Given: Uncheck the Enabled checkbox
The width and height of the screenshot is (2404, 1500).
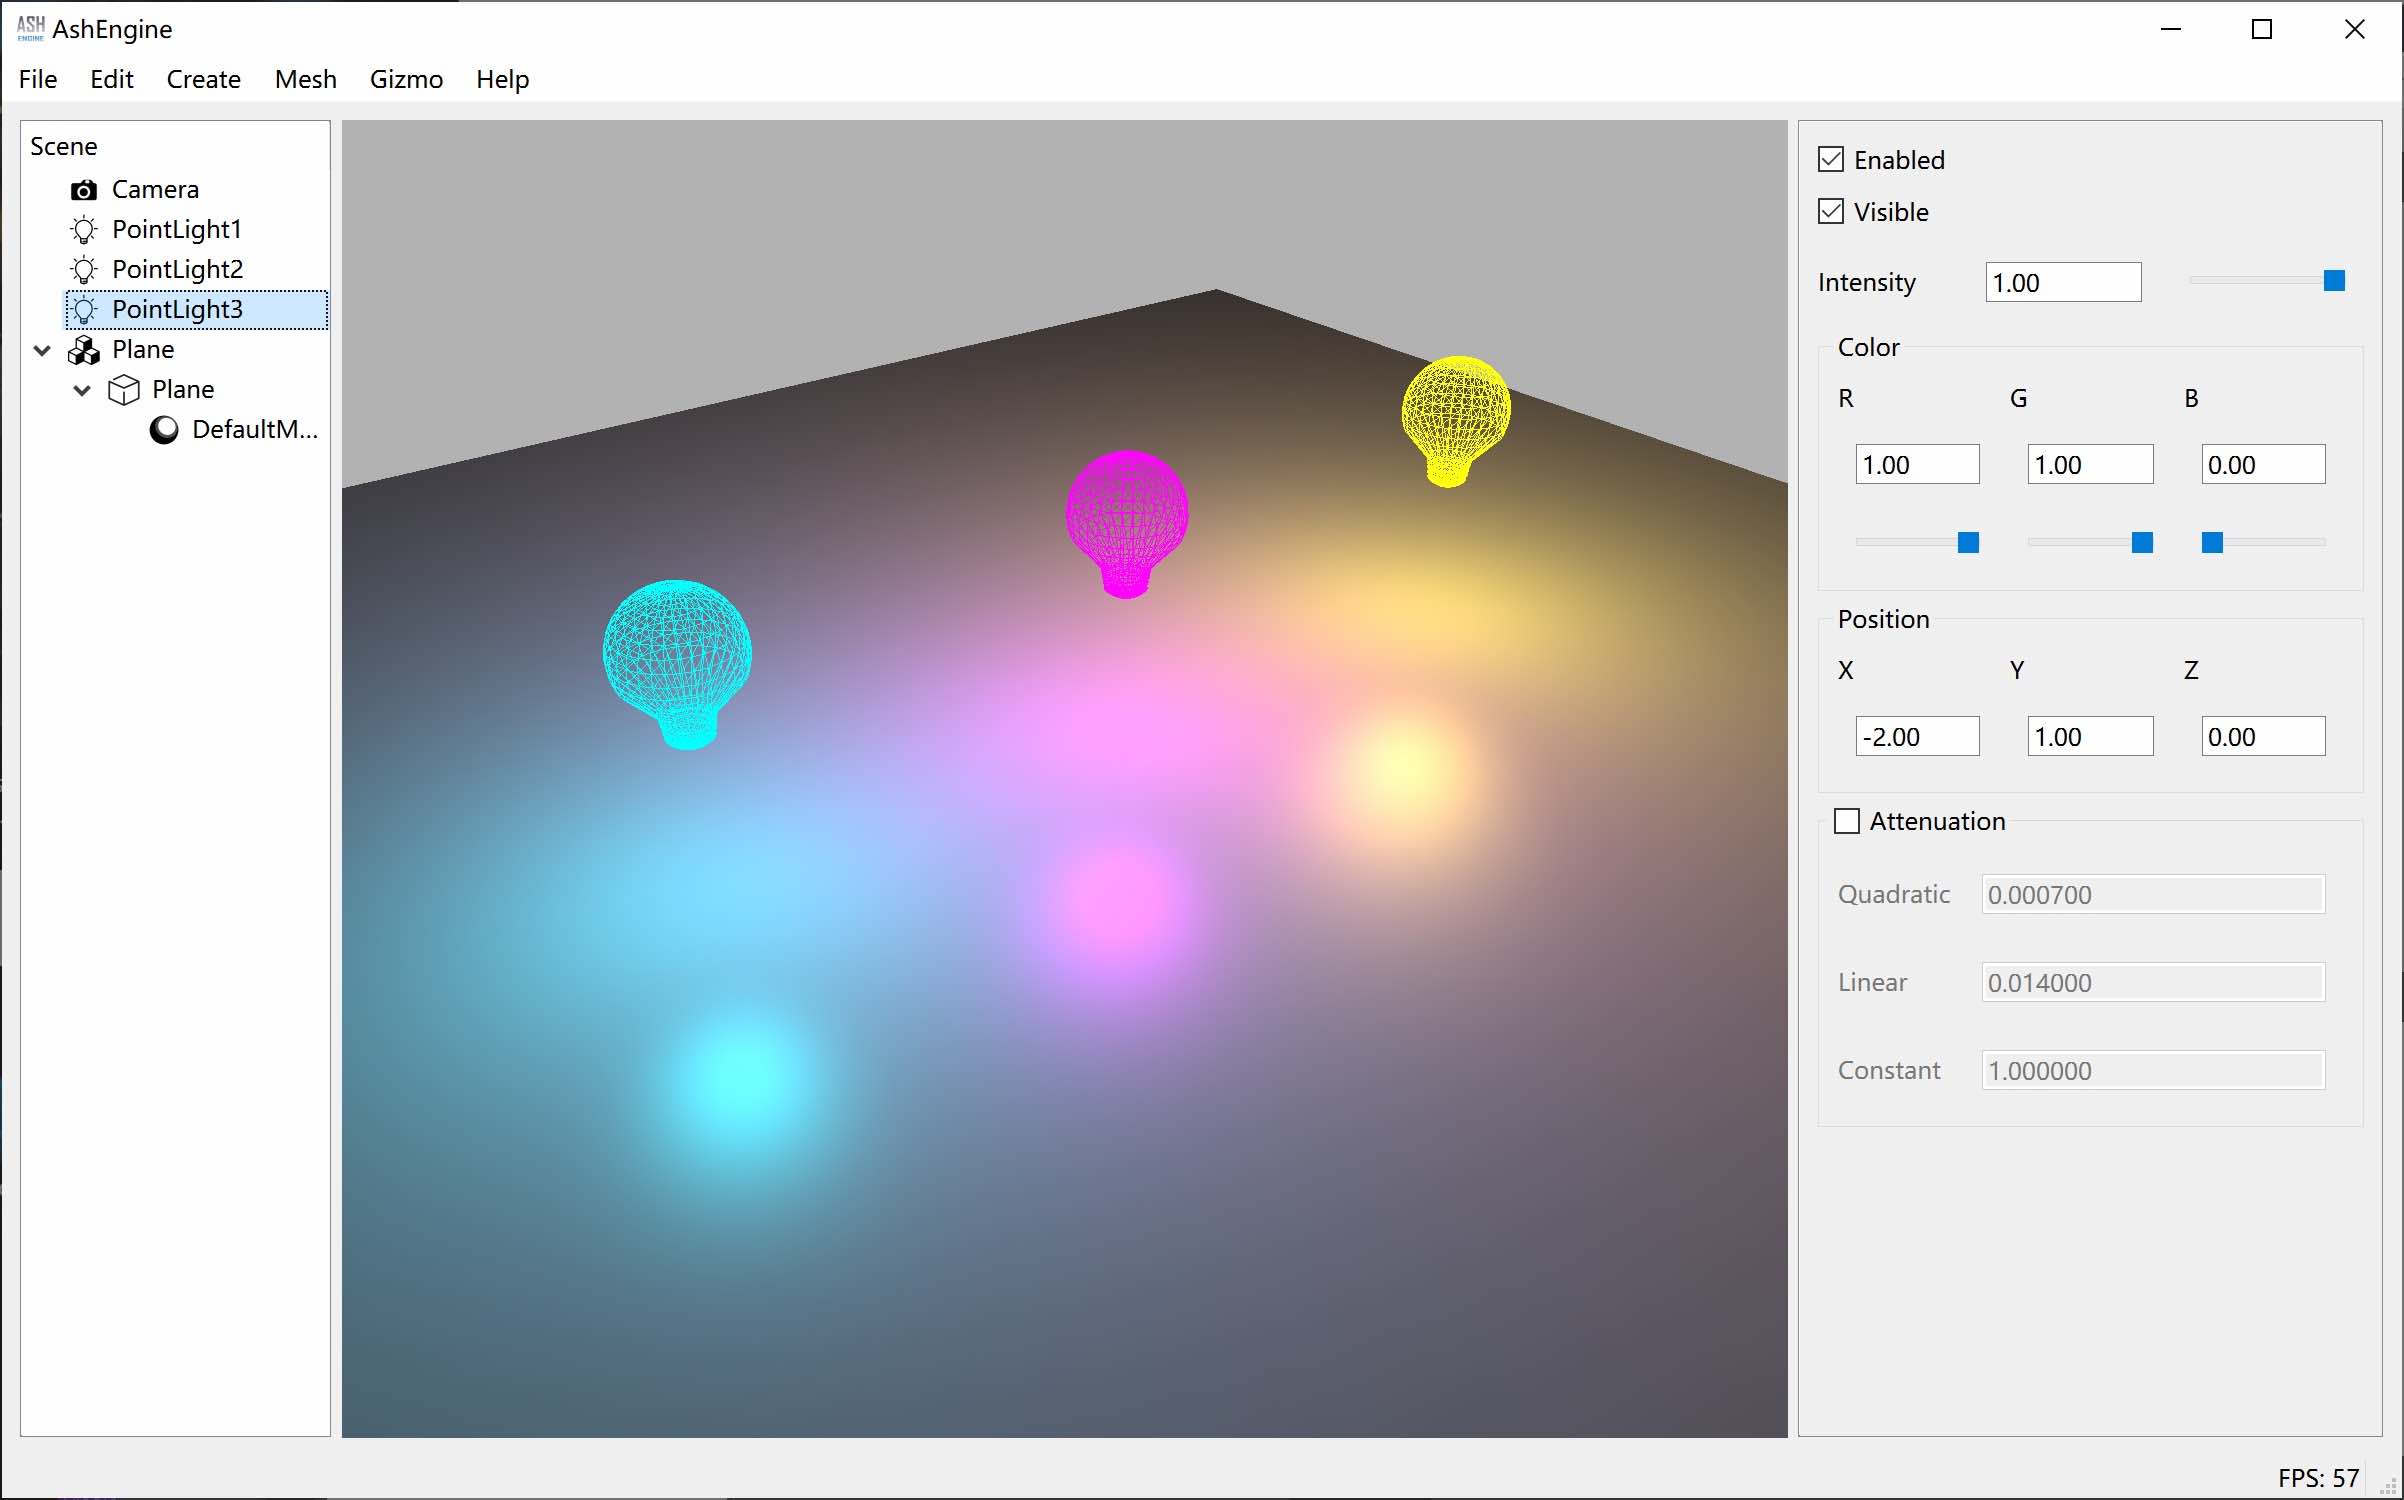Looking at the screenshot, I should pyautogui.click(x=1831, y=160).
